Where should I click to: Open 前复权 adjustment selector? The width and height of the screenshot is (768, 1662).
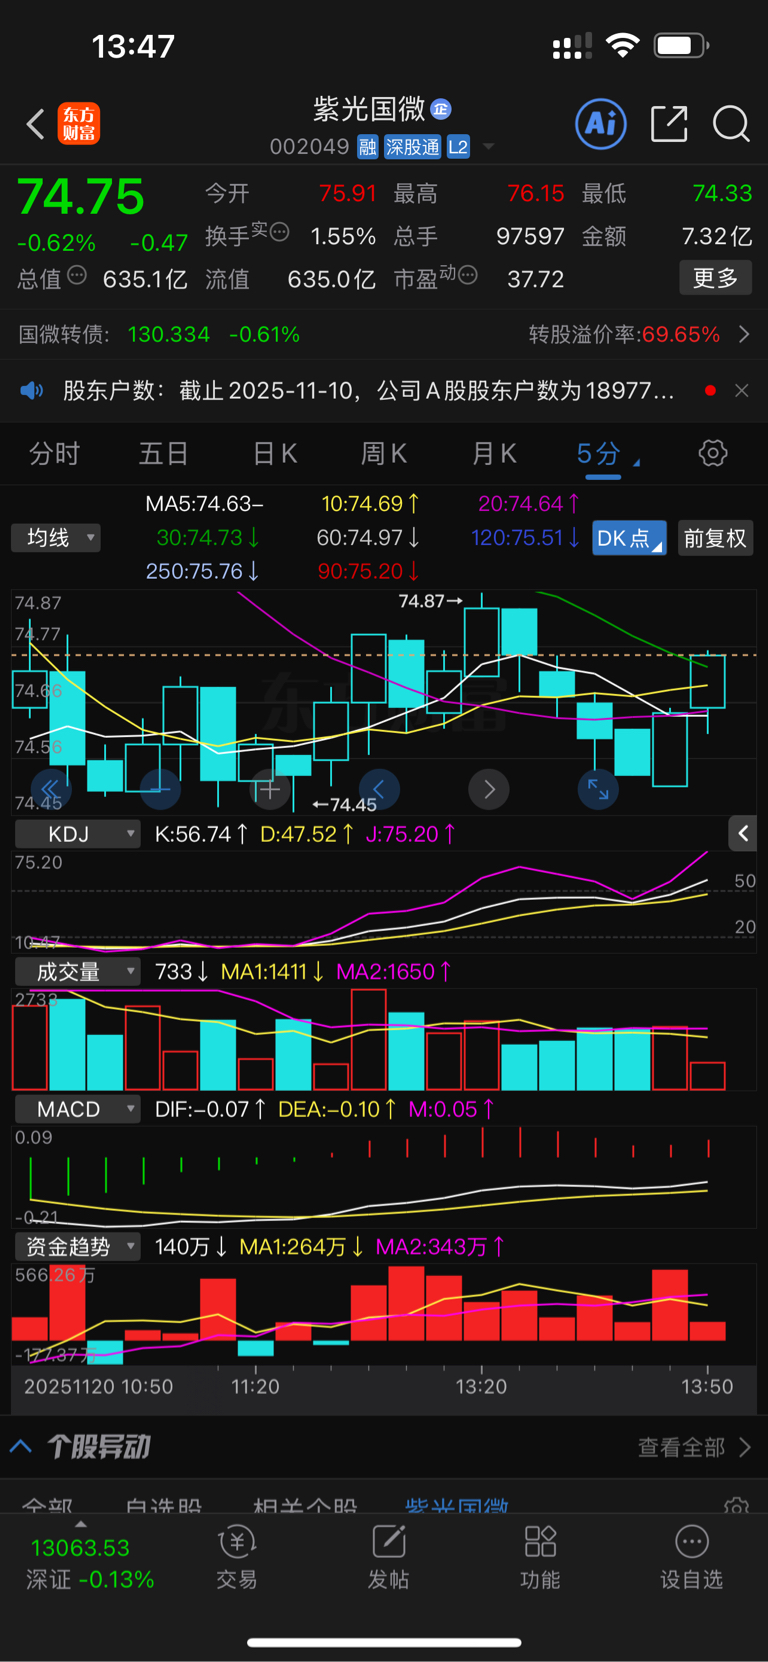[715, 538]
